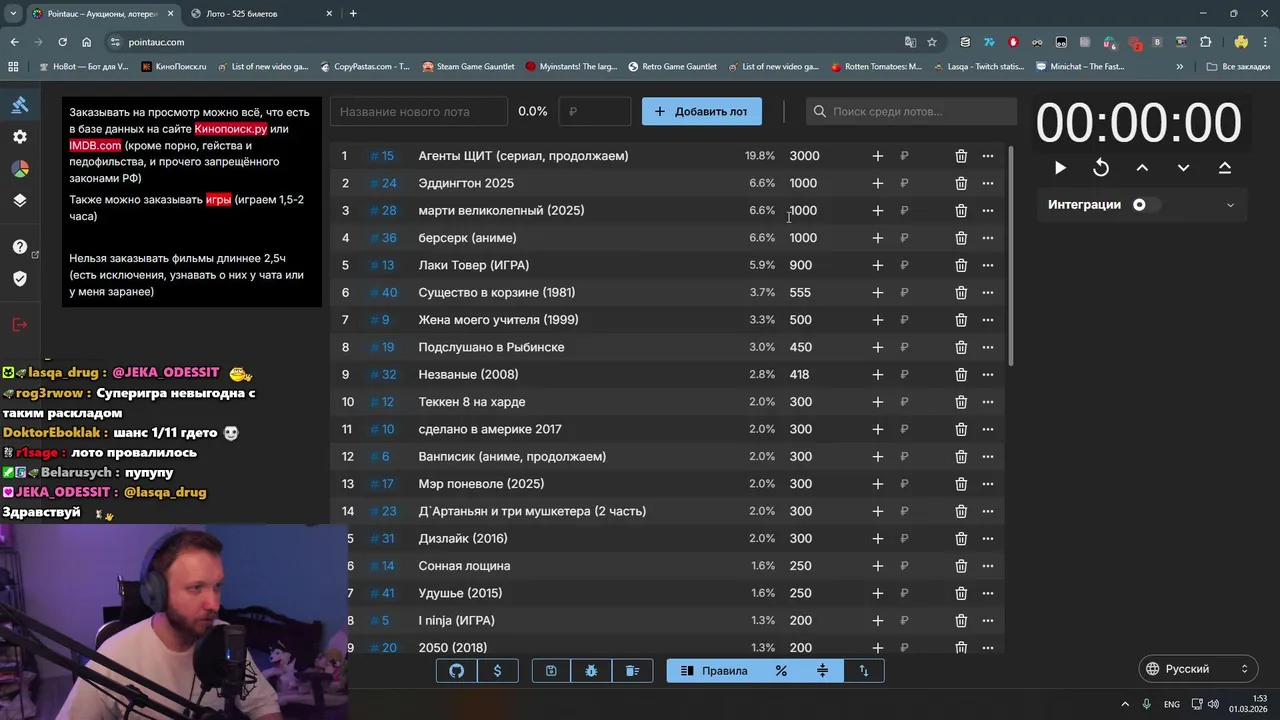Click plus for Существо в корзине (1981)

click(x=878, y=293)
